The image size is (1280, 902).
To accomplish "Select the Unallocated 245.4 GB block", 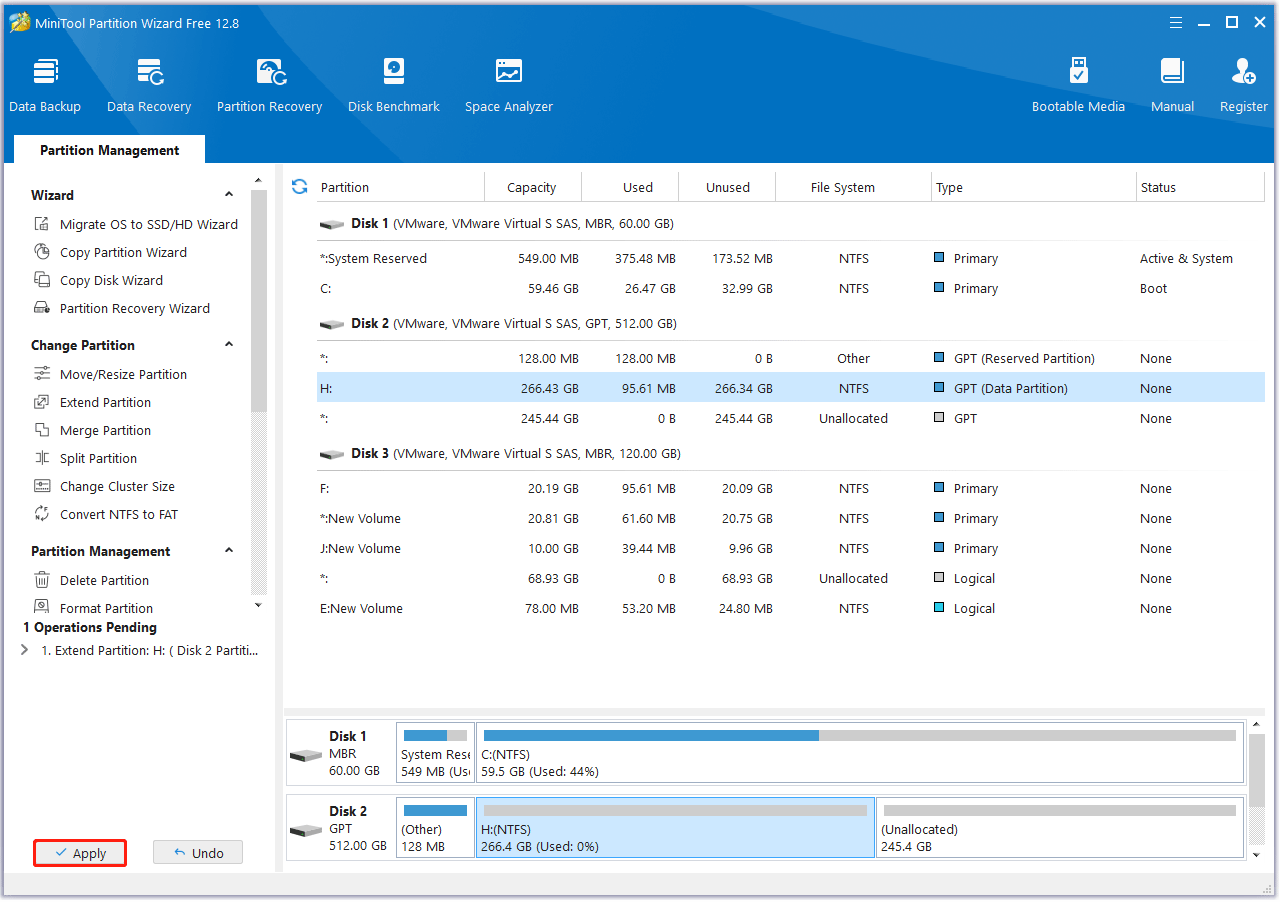I will [1060, 828].
